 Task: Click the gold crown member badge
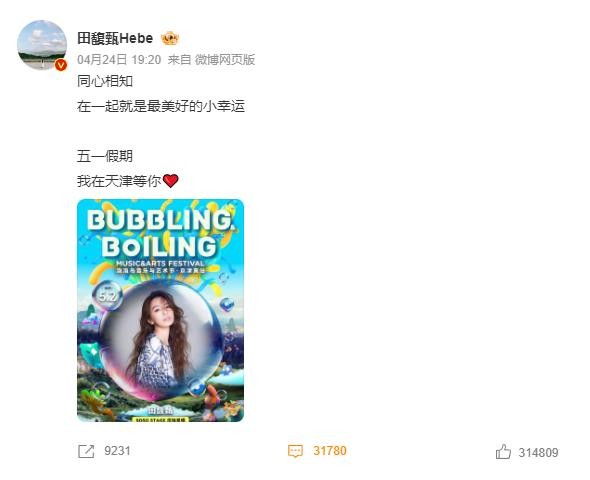click(x=170, y=38)
